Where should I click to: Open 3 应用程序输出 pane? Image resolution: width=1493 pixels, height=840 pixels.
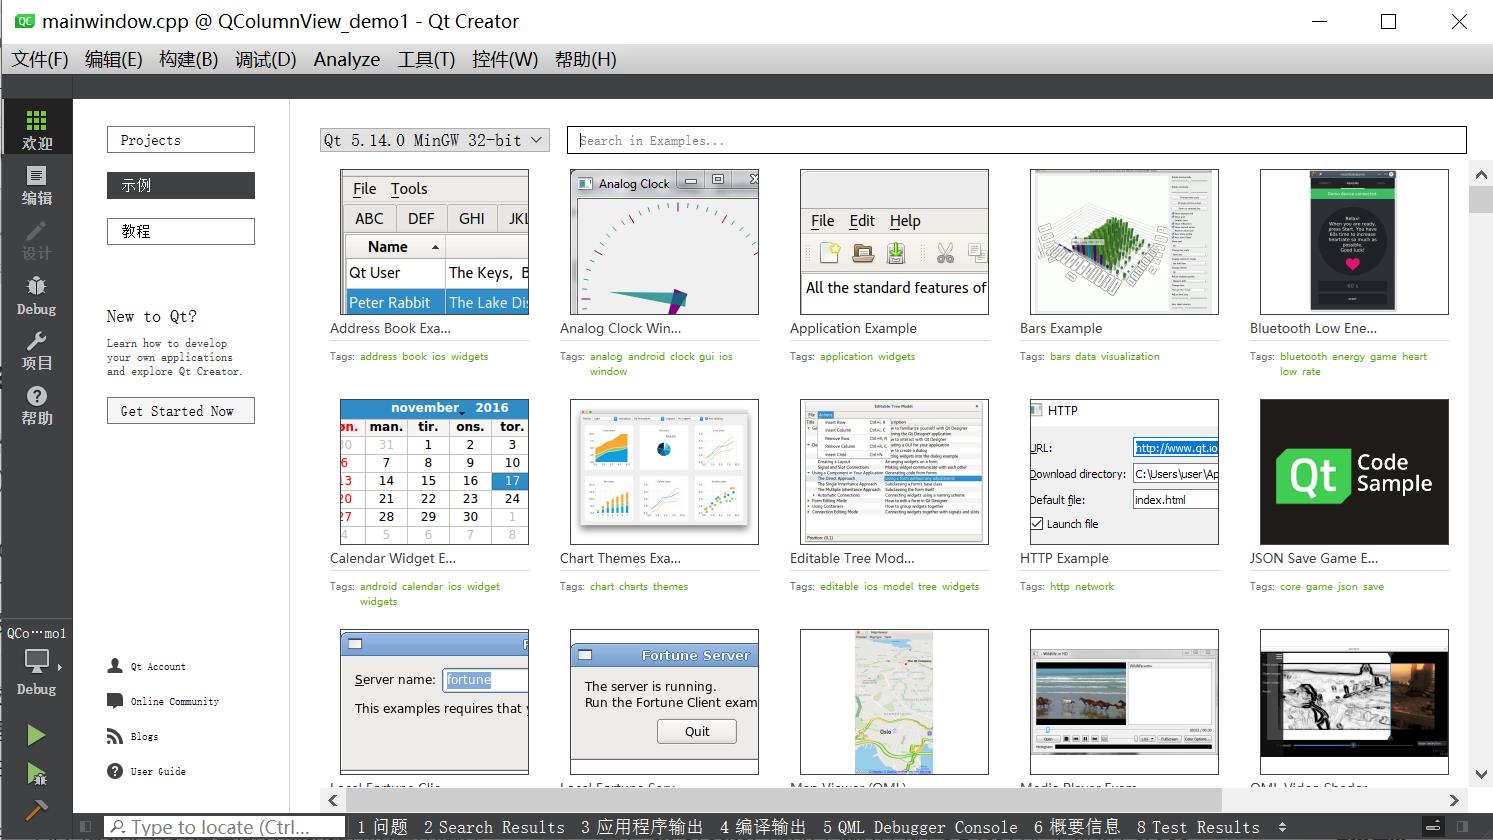[x=642, y=827]
